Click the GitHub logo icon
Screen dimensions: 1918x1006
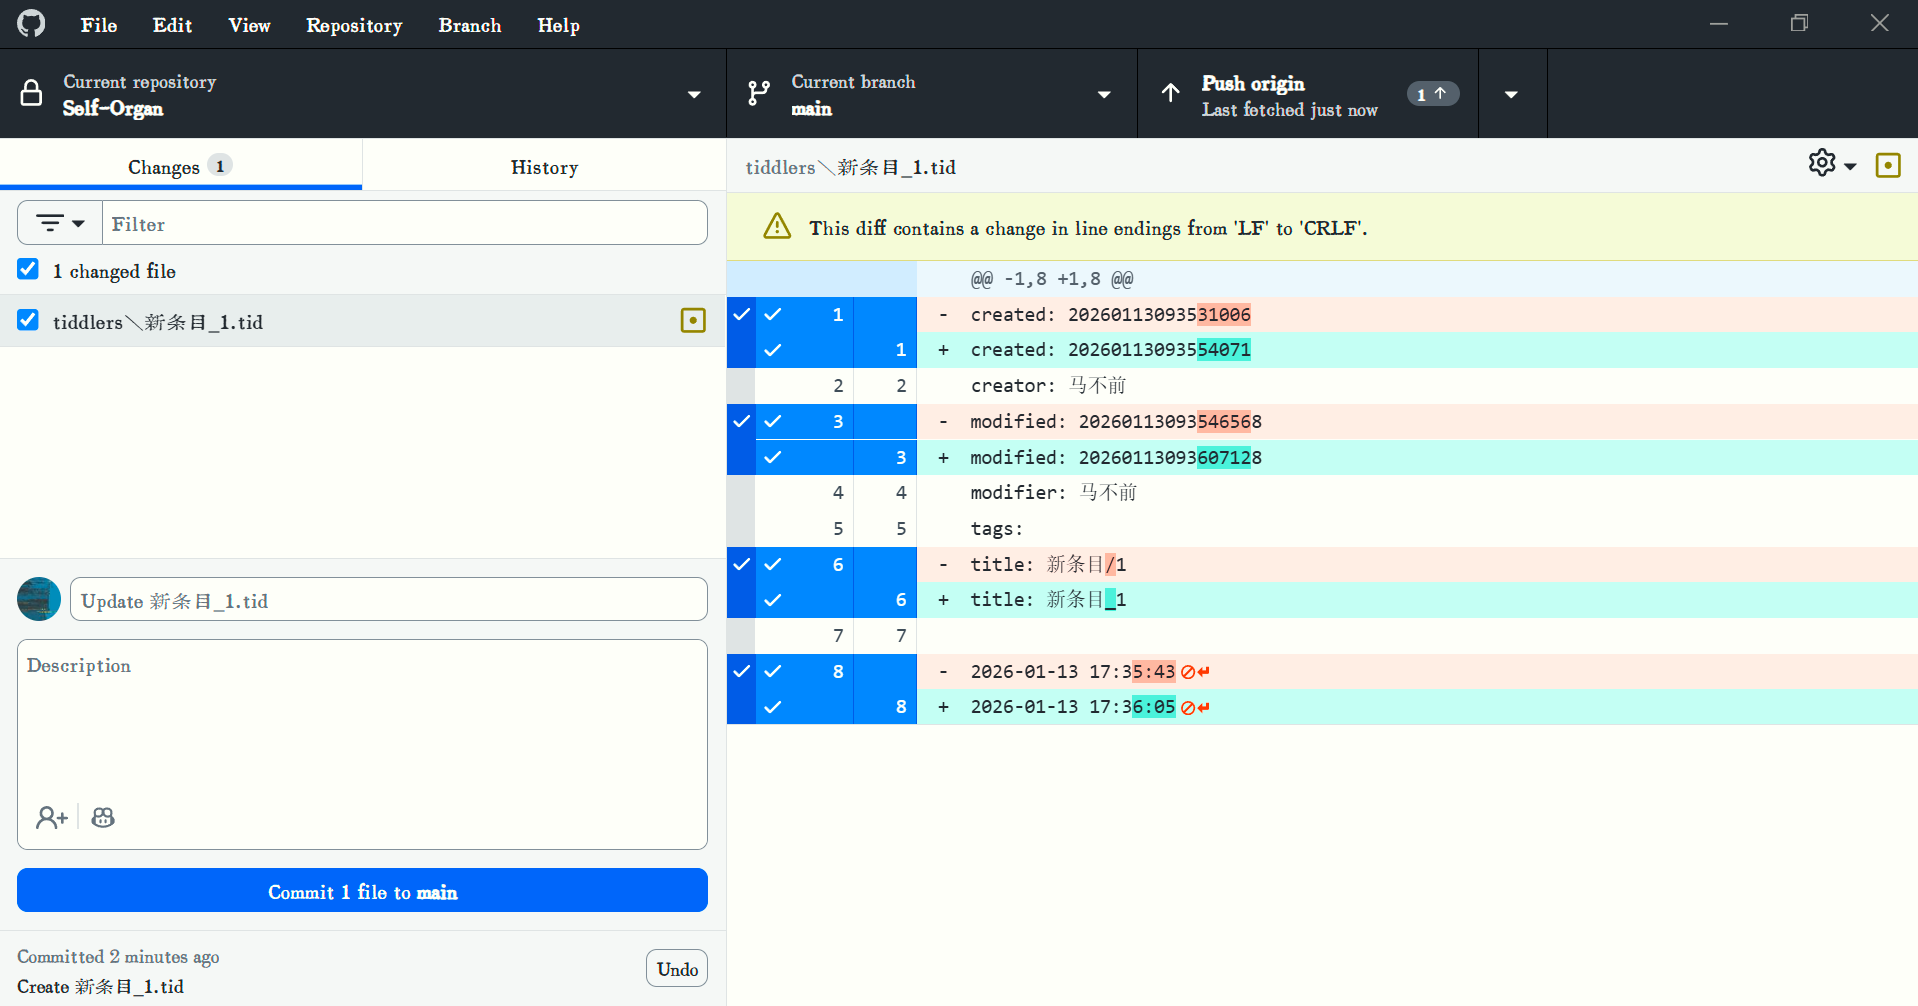(31, 24)
